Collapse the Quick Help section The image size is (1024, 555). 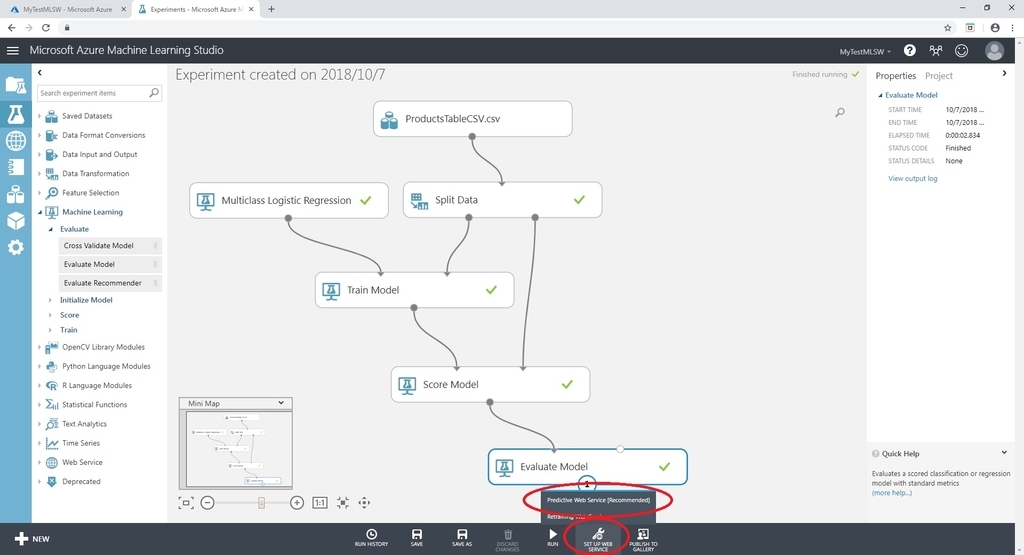point(1004,452)
